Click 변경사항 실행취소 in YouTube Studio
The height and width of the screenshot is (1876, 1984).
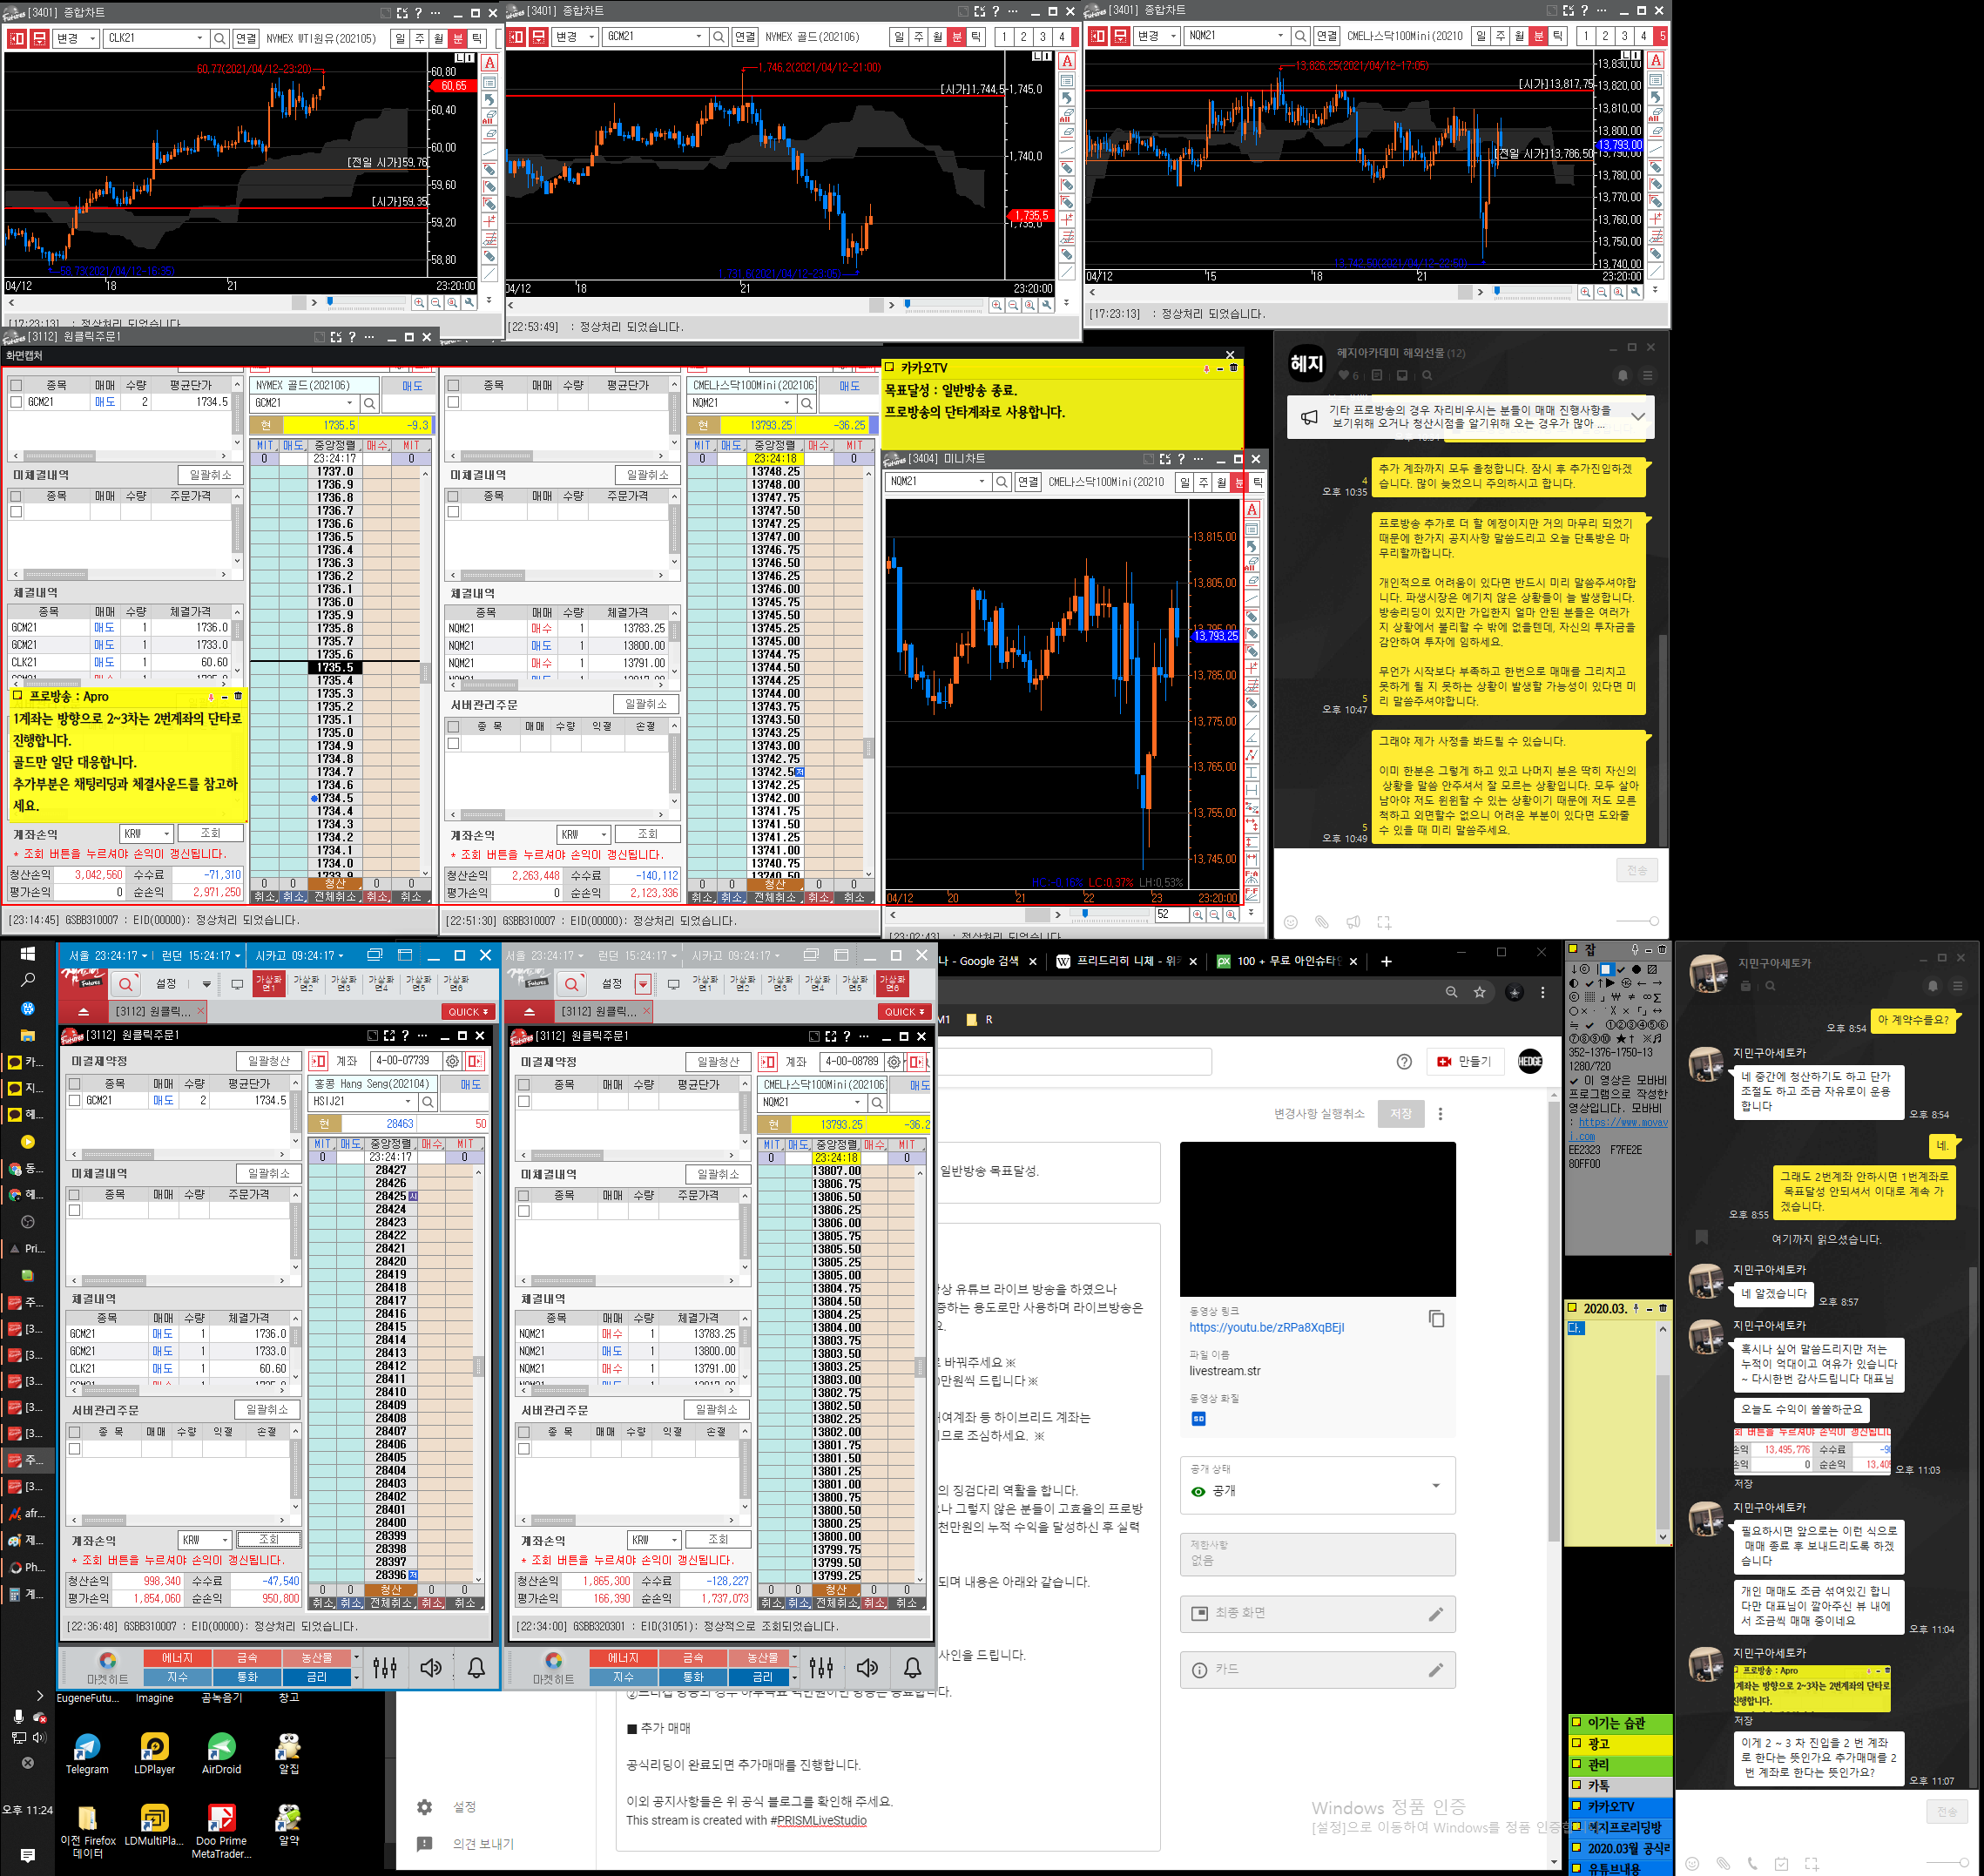pyautogui.click(x=1318, y=1114)
